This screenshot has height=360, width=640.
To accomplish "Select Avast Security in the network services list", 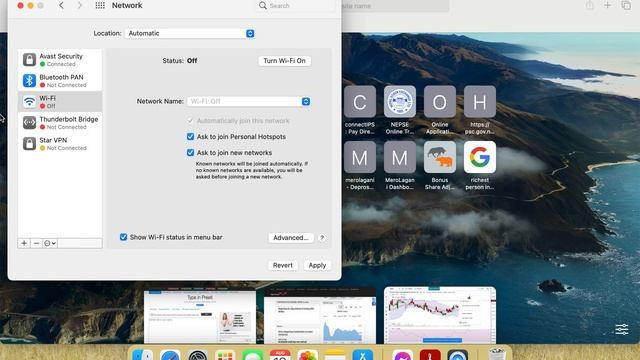I will [60, 60].
